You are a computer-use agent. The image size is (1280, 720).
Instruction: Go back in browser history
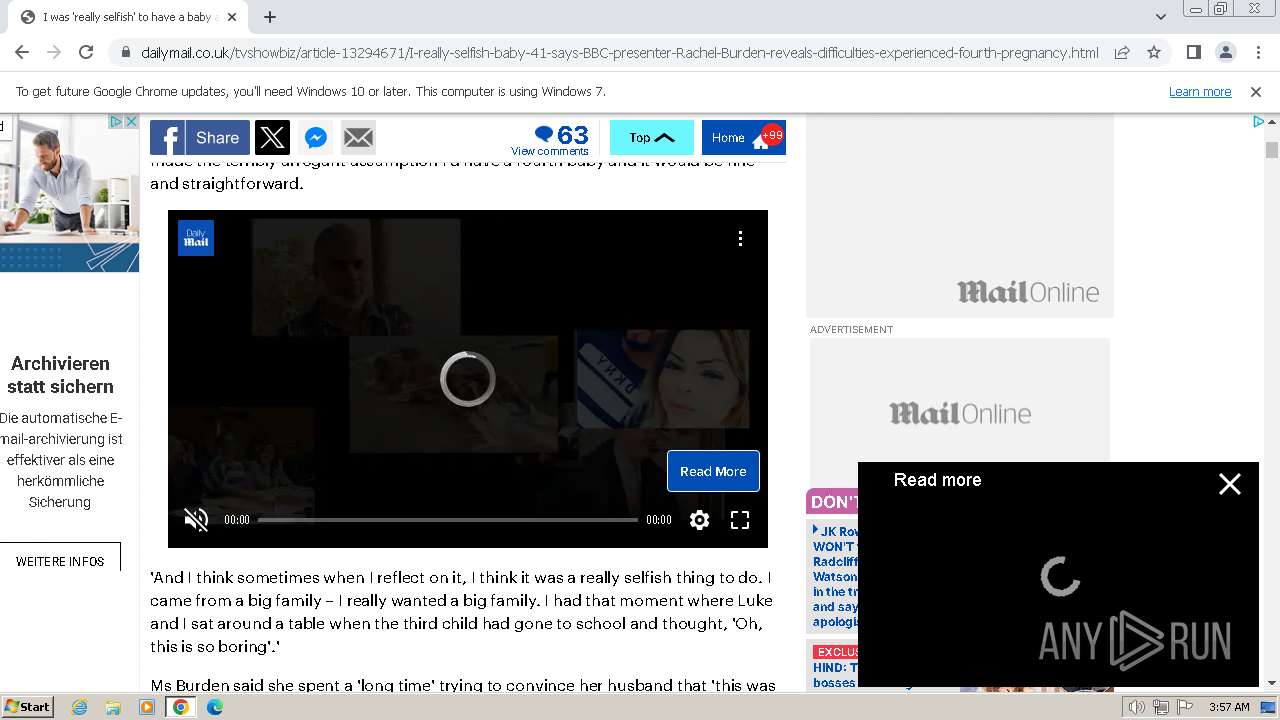point(22,53)
